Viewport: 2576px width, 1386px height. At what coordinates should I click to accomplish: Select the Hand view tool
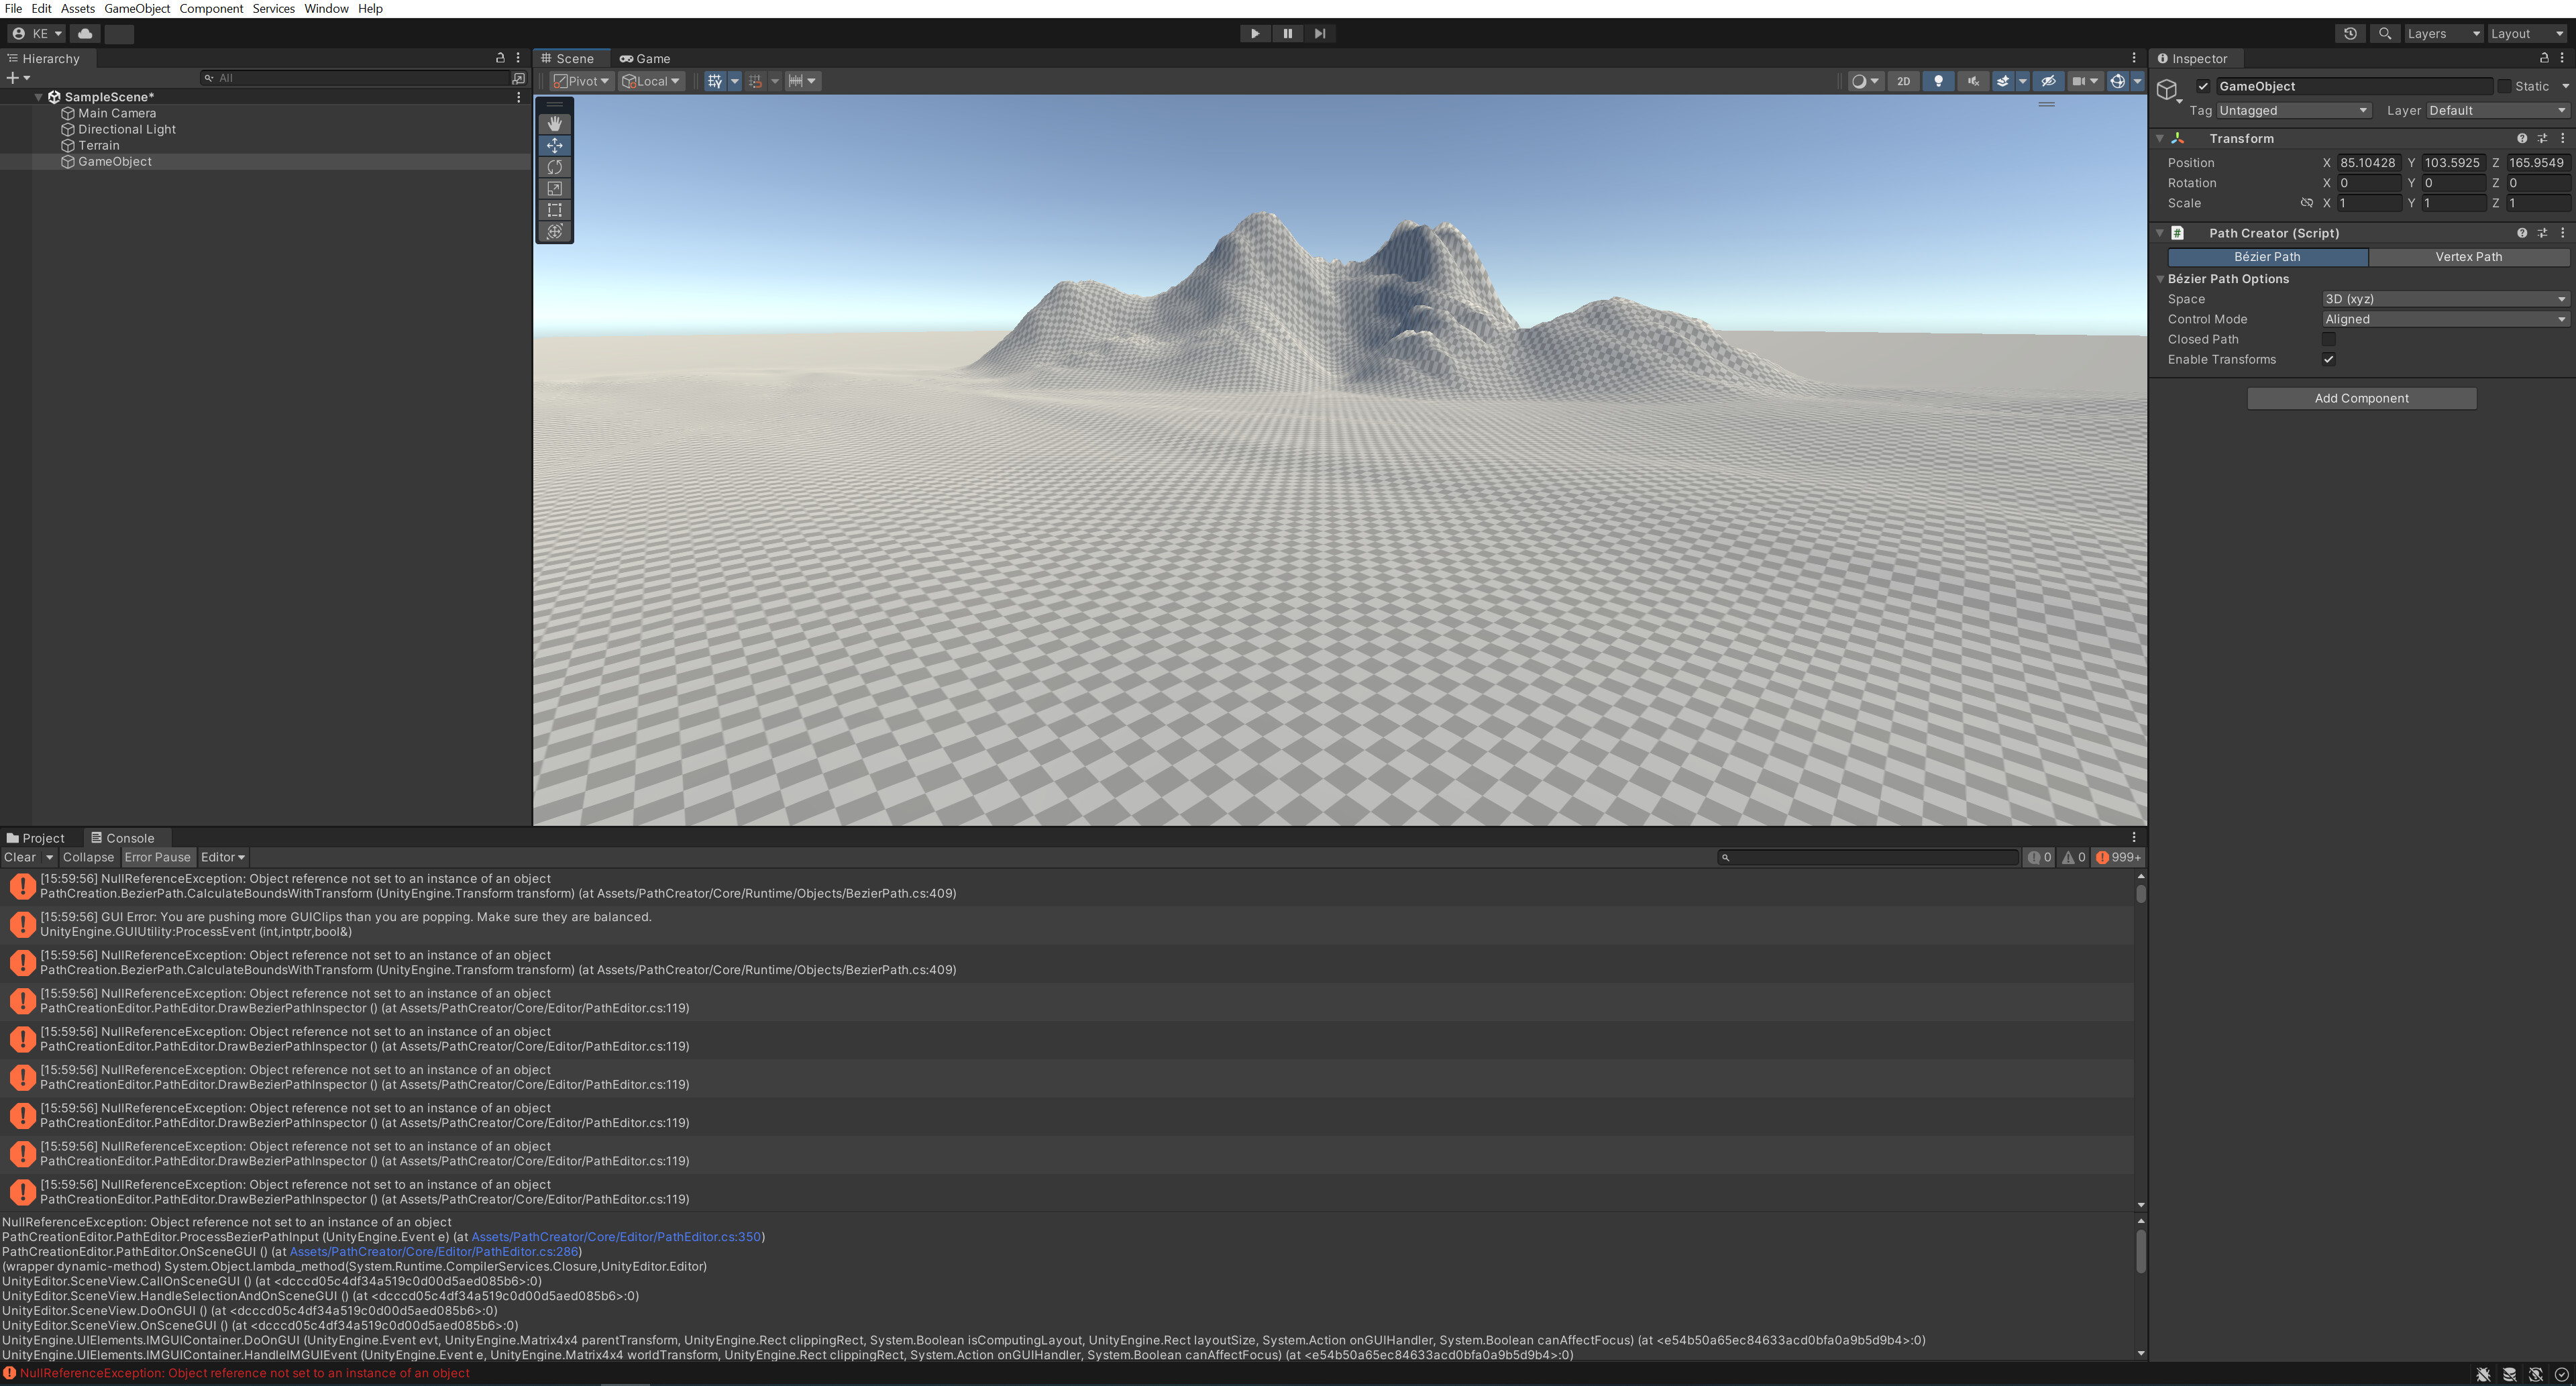554,123
